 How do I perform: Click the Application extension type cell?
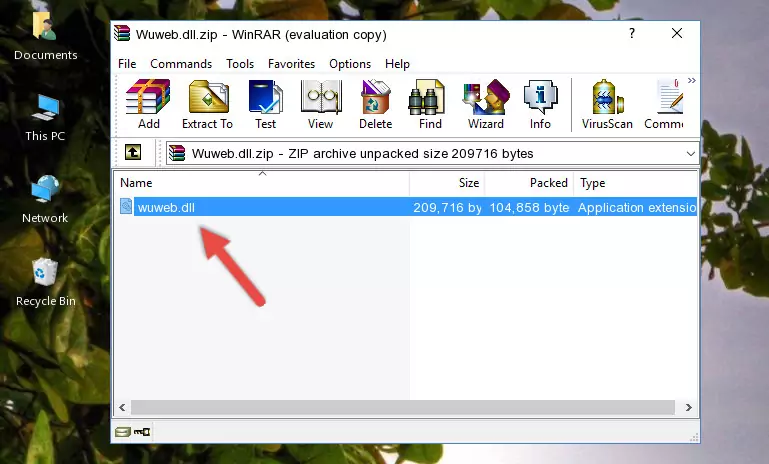tap(637, 207)
